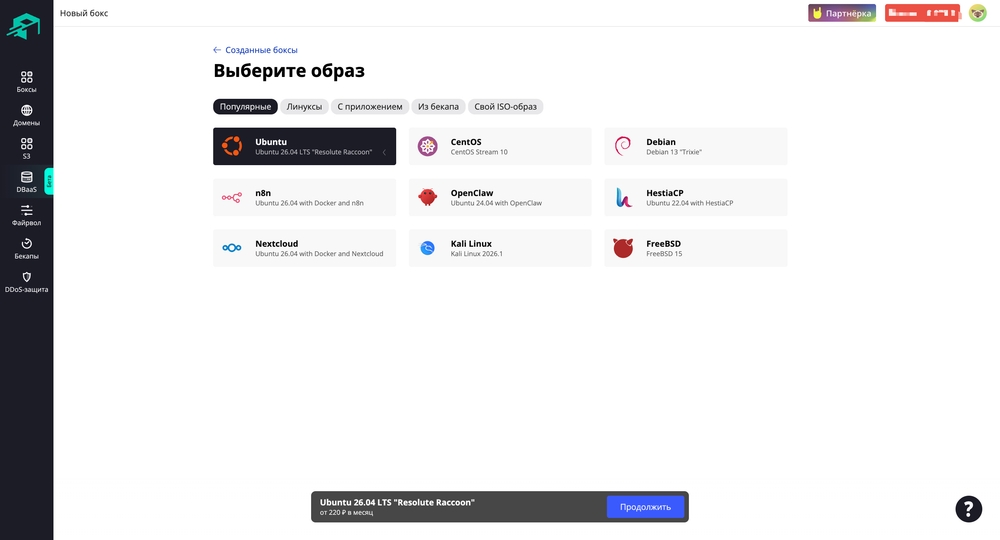Open the DDoS-защита section in the sidebar
This screenshot has height=540, width=1000.
(26, 282)
